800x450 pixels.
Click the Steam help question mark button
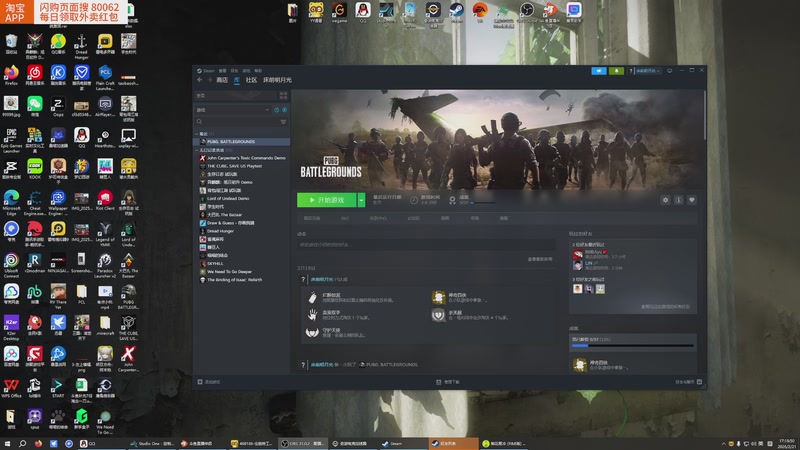631,70
